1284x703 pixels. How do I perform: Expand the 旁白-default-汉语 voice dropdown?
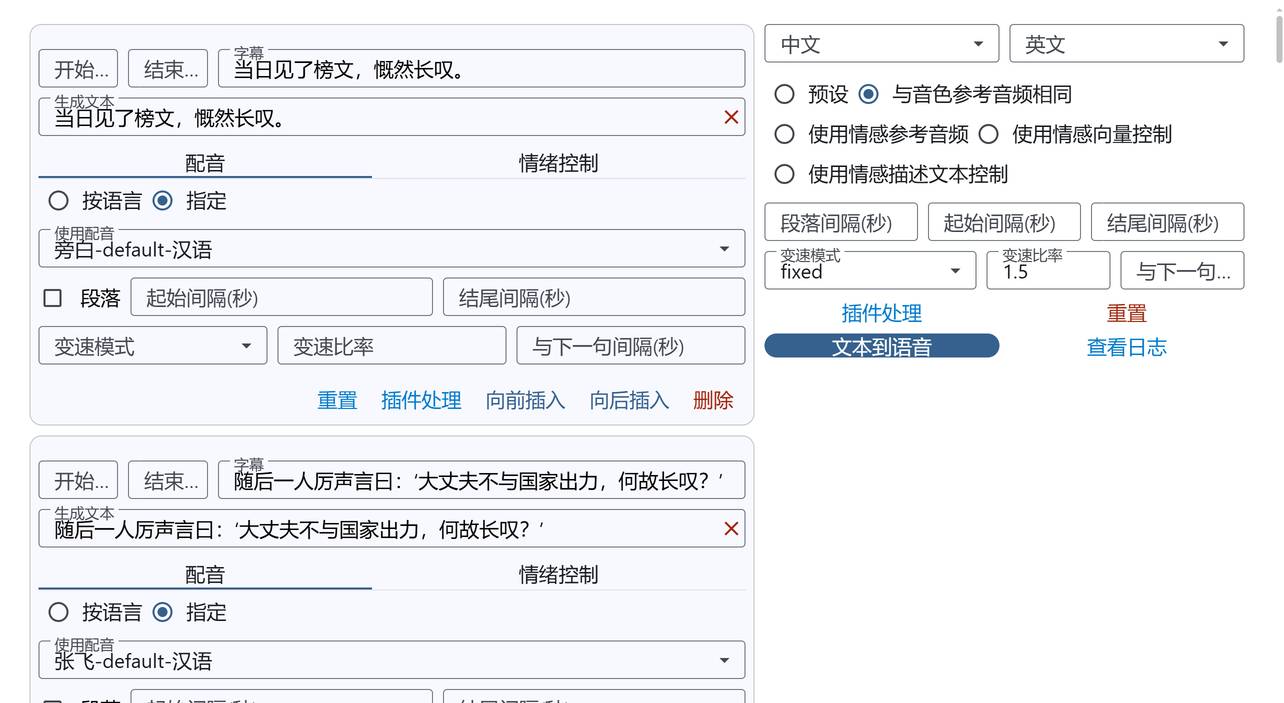pos(391,249)
